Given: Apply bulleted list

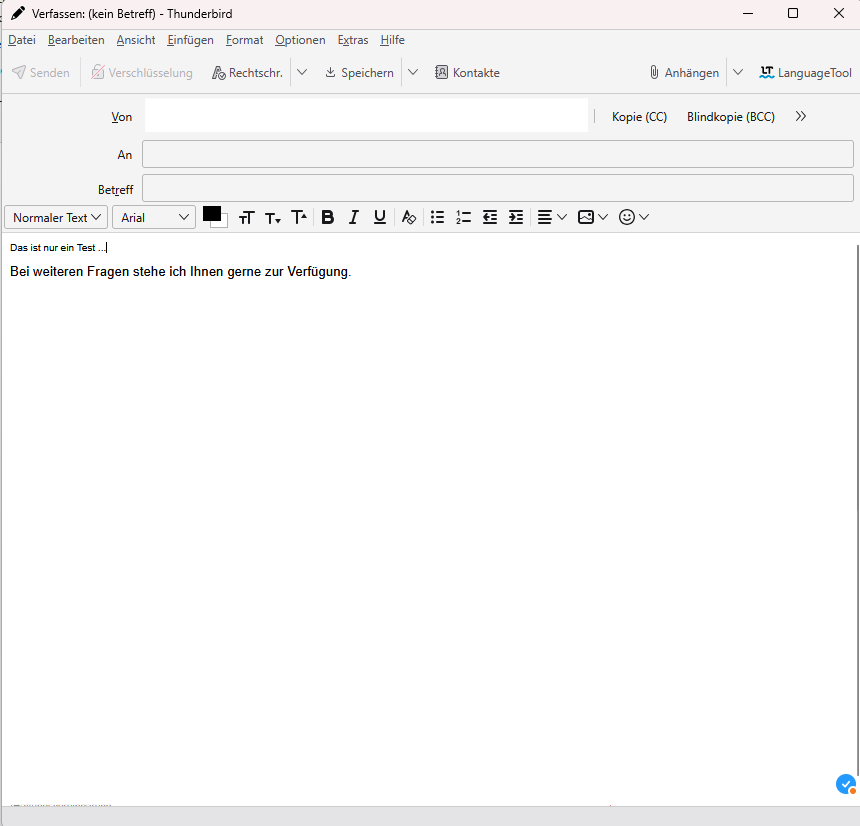Looking at the screenshot, I should (437, 217).
